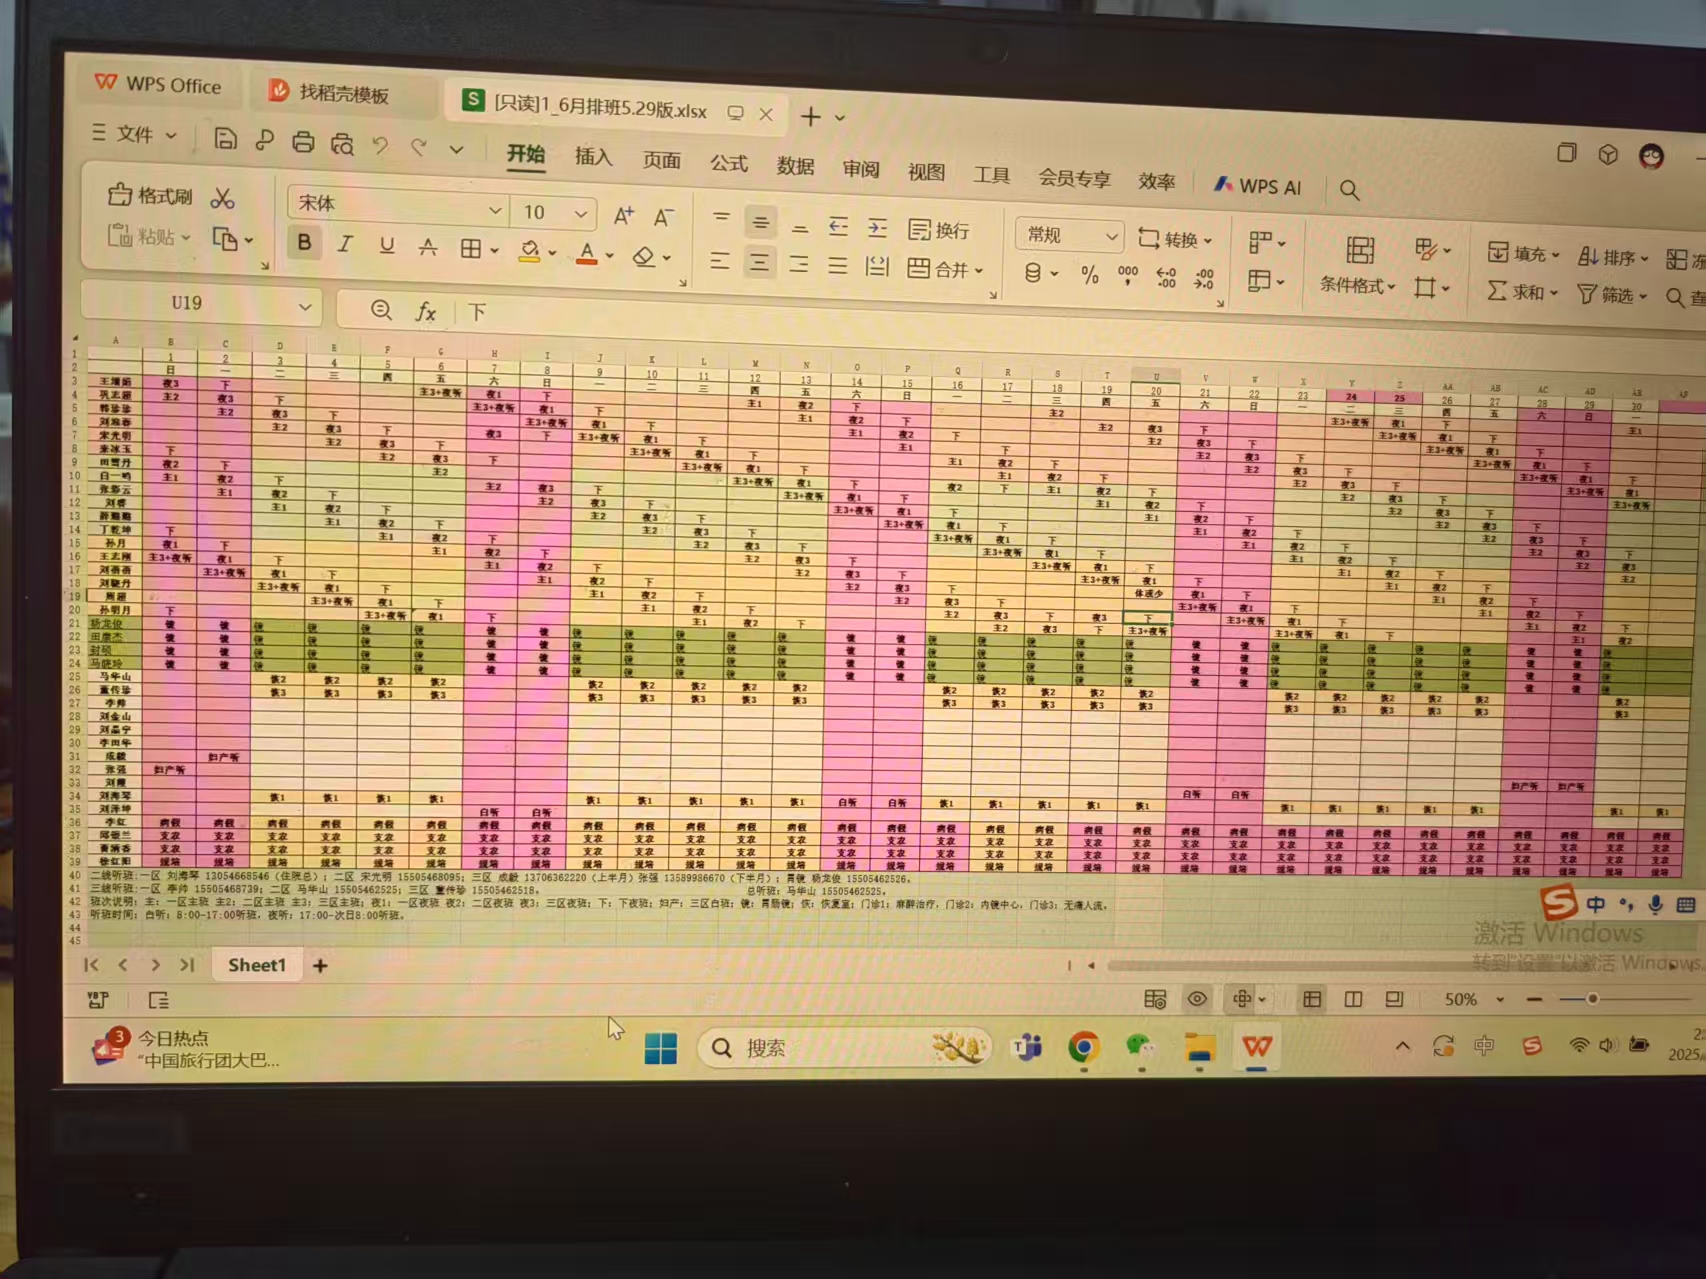Screen dimensions: 1706x1279
Task: Toggle center horizontal alignment
Action: click(759, 263)
